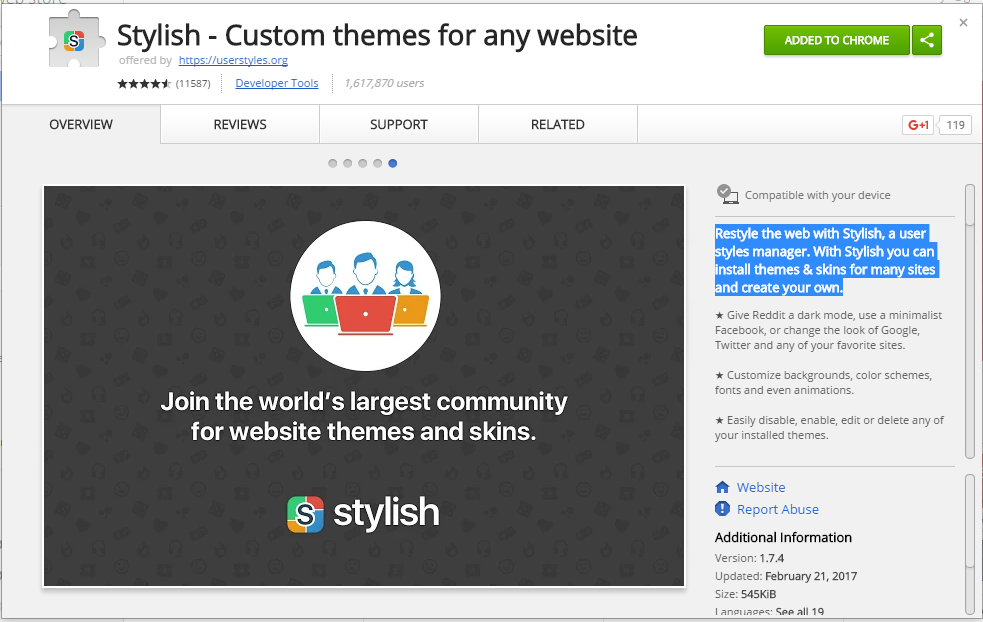The image size is (983, 622).
Task: Open the userstyles.org developer link
Action: tap(233, 60)
